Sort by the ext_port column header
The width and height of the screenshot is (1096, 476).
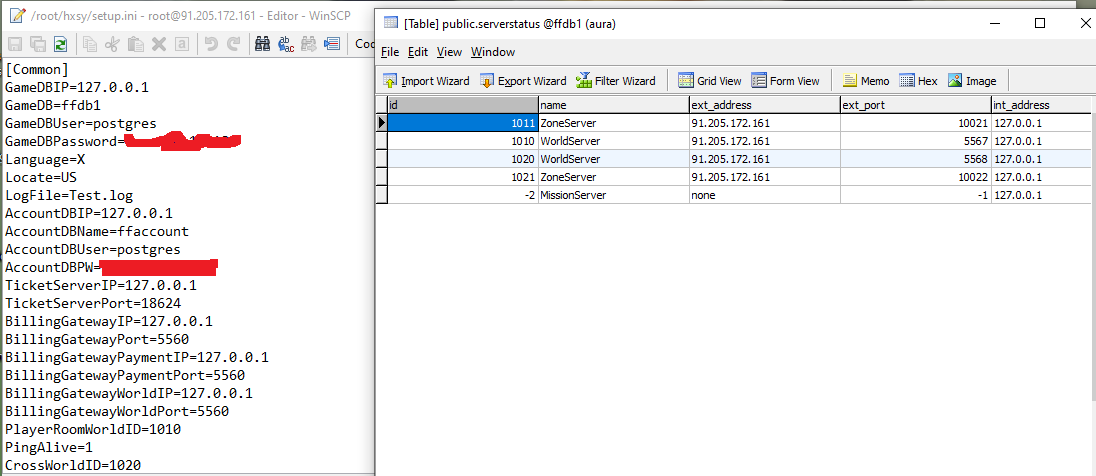[914, 105]
